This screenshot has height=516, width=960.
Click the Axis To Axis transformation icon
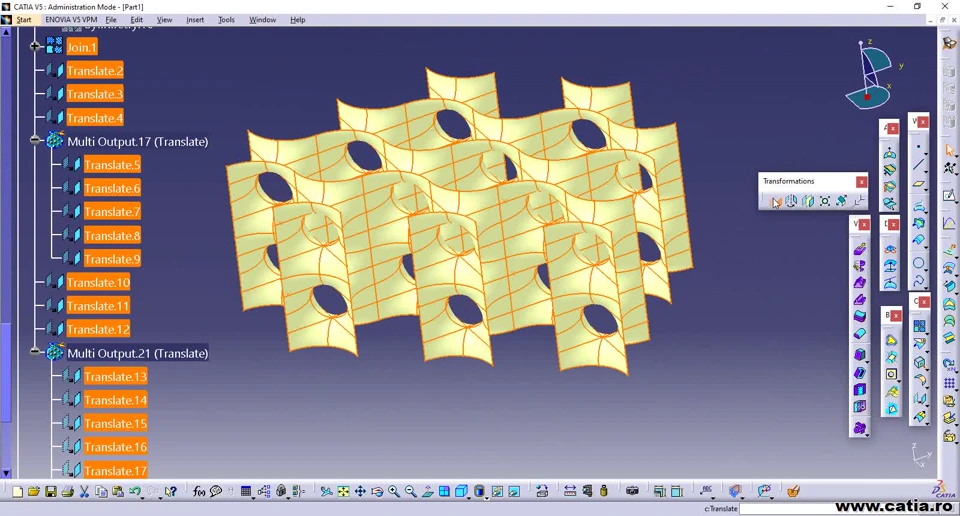pos(858,201)
